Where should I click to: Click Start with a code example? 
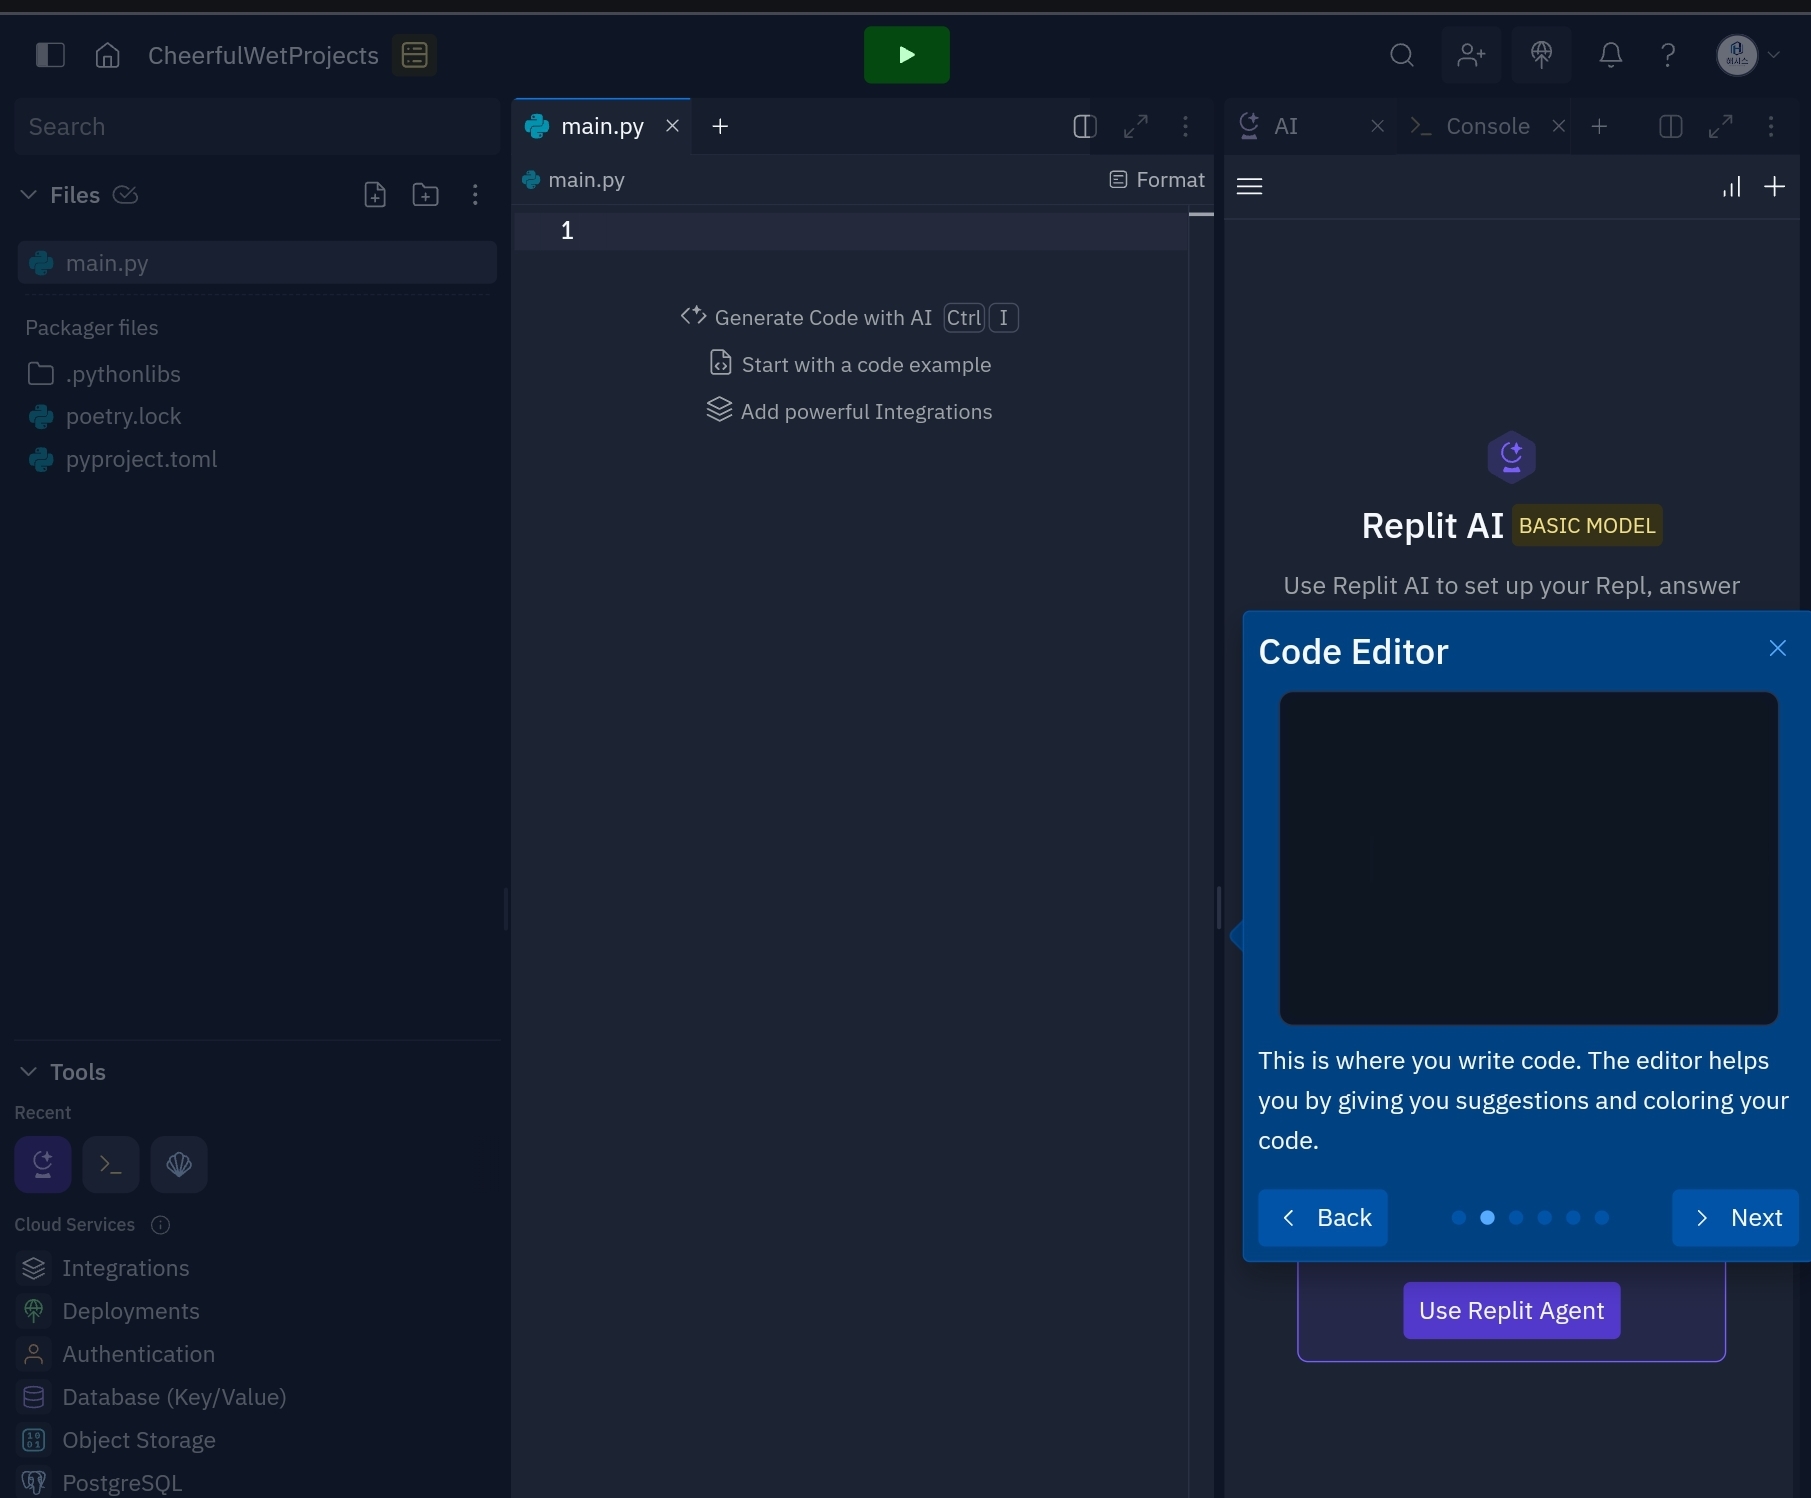(x=850, y=364)
